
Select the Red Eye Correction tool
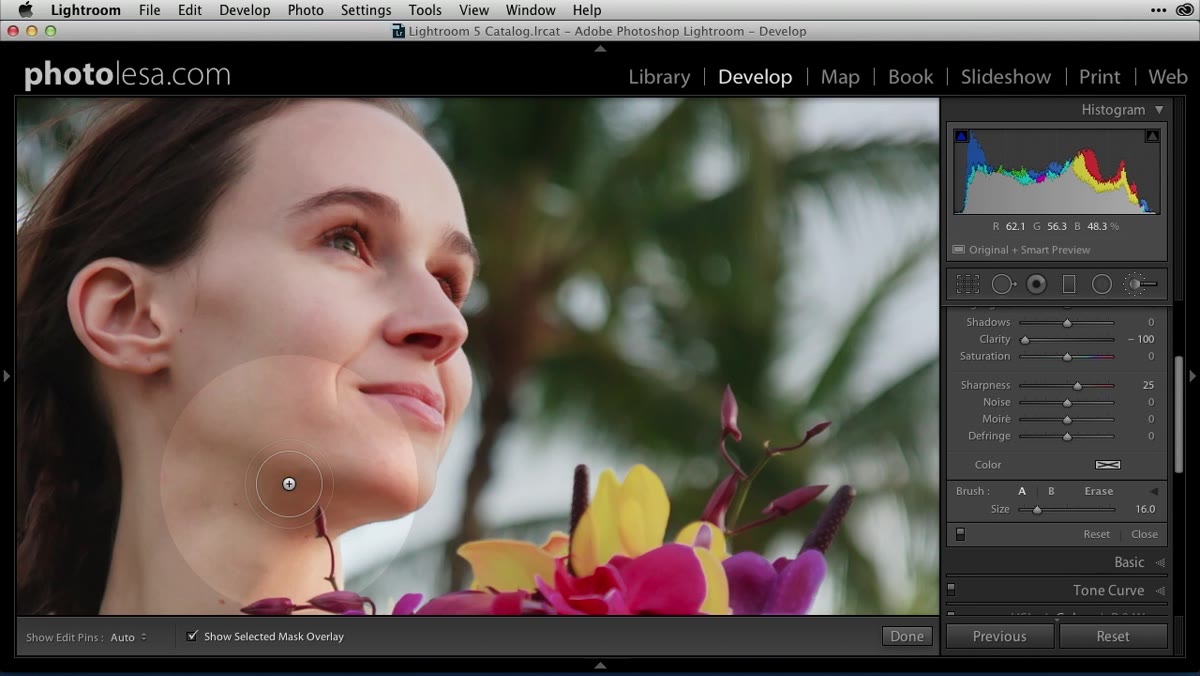click(x=1037, y=285)
